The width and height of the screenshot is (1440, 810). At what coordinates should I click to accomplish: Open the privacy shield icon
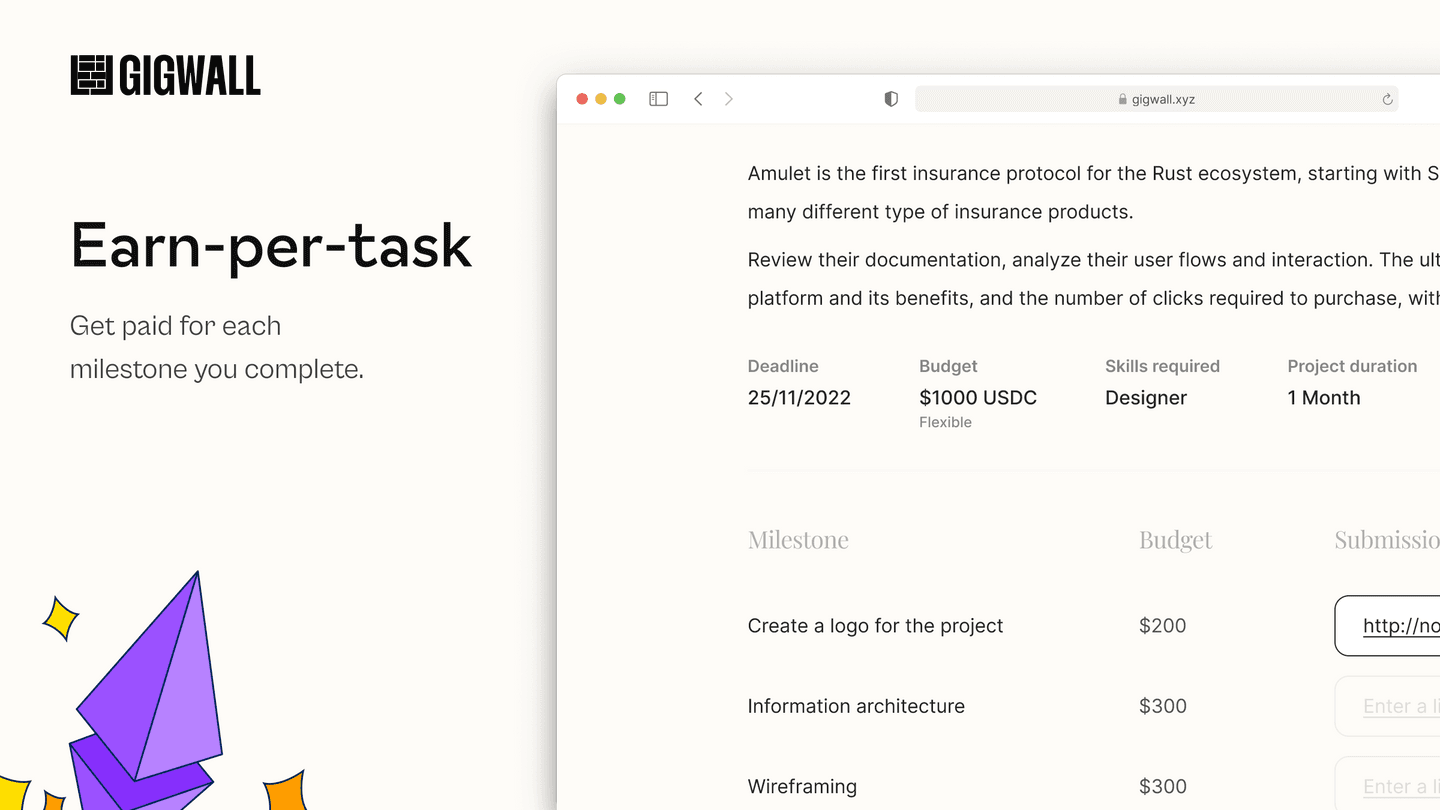[x=891, y=99]
